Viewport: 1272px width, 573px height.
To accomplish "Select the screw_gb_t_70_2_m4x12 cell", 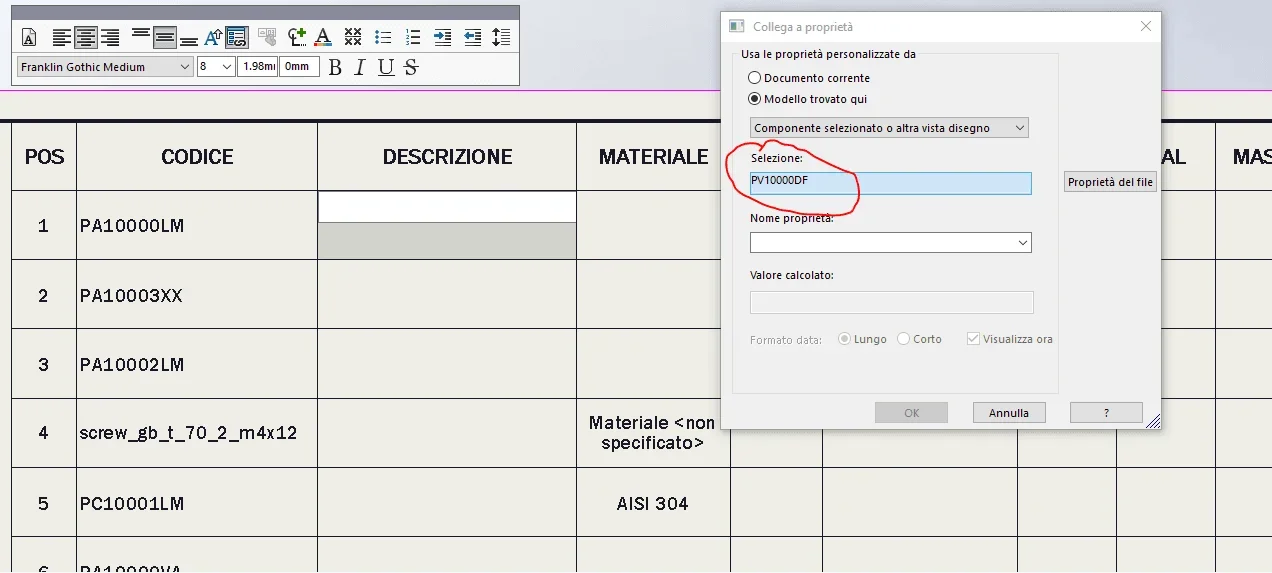I will 197,433.
